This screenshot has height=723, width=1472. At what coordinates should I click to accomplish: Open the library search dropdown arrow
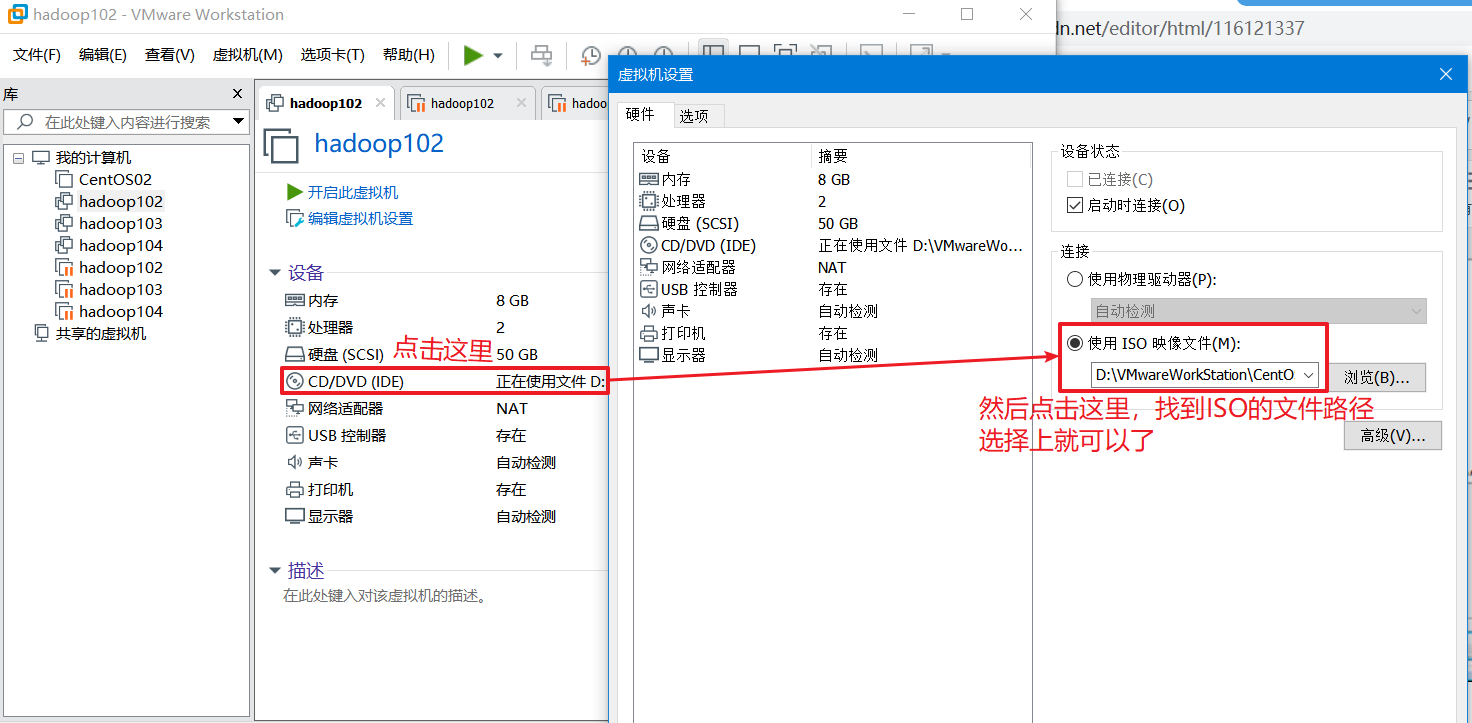point(238,122)
